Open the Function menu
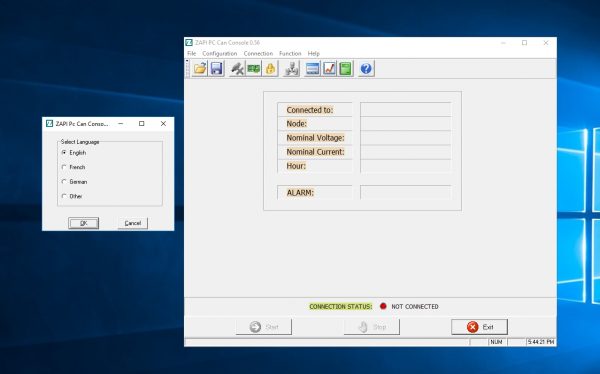600x374 pixels. click(x=290, y=54)
